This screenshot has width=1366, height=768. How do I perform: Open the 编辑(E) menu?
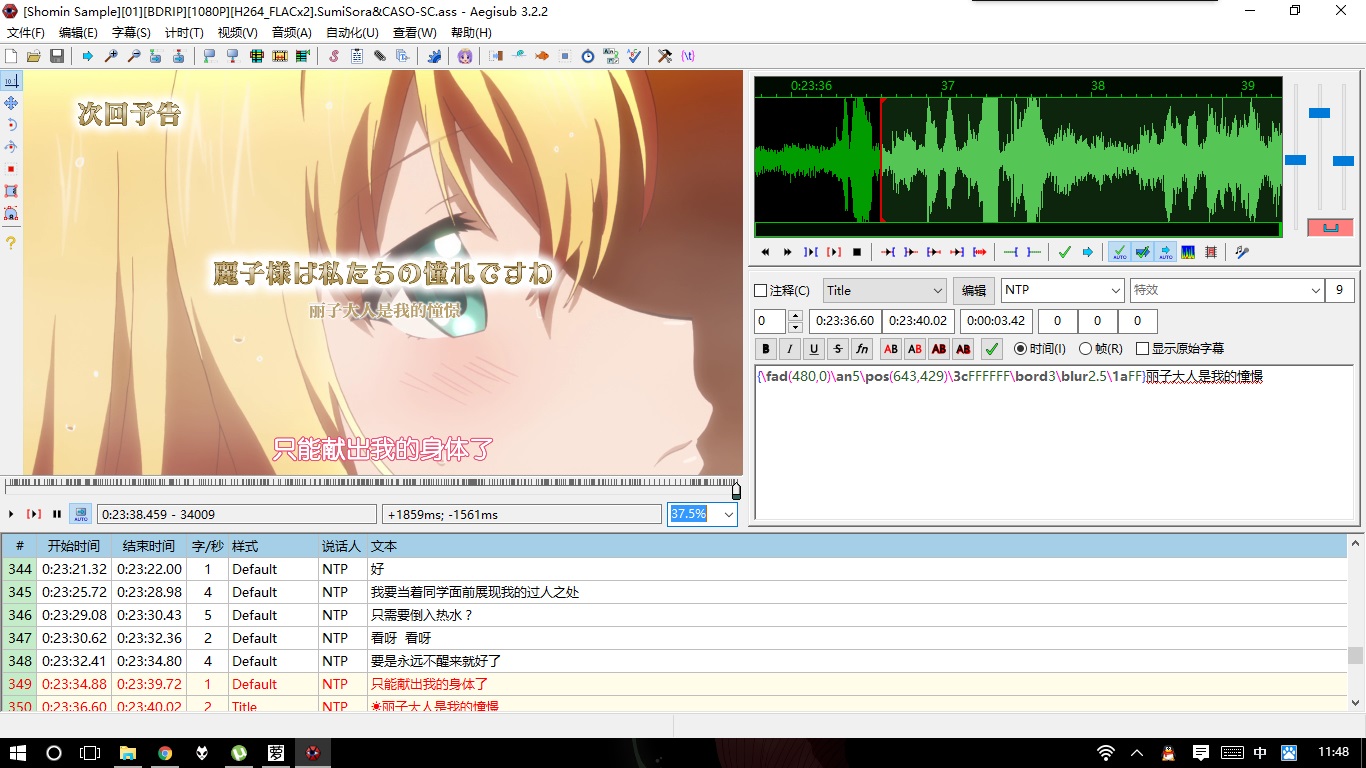point(78,33)
